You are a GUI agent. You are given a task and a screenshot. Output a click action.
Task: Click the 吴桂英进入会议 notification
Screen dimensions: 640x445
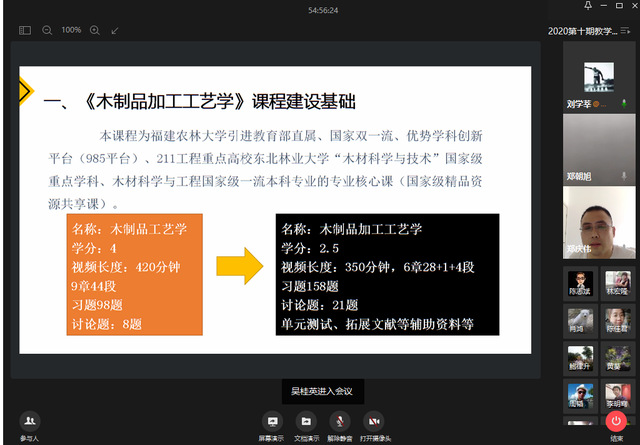point(322,391)
